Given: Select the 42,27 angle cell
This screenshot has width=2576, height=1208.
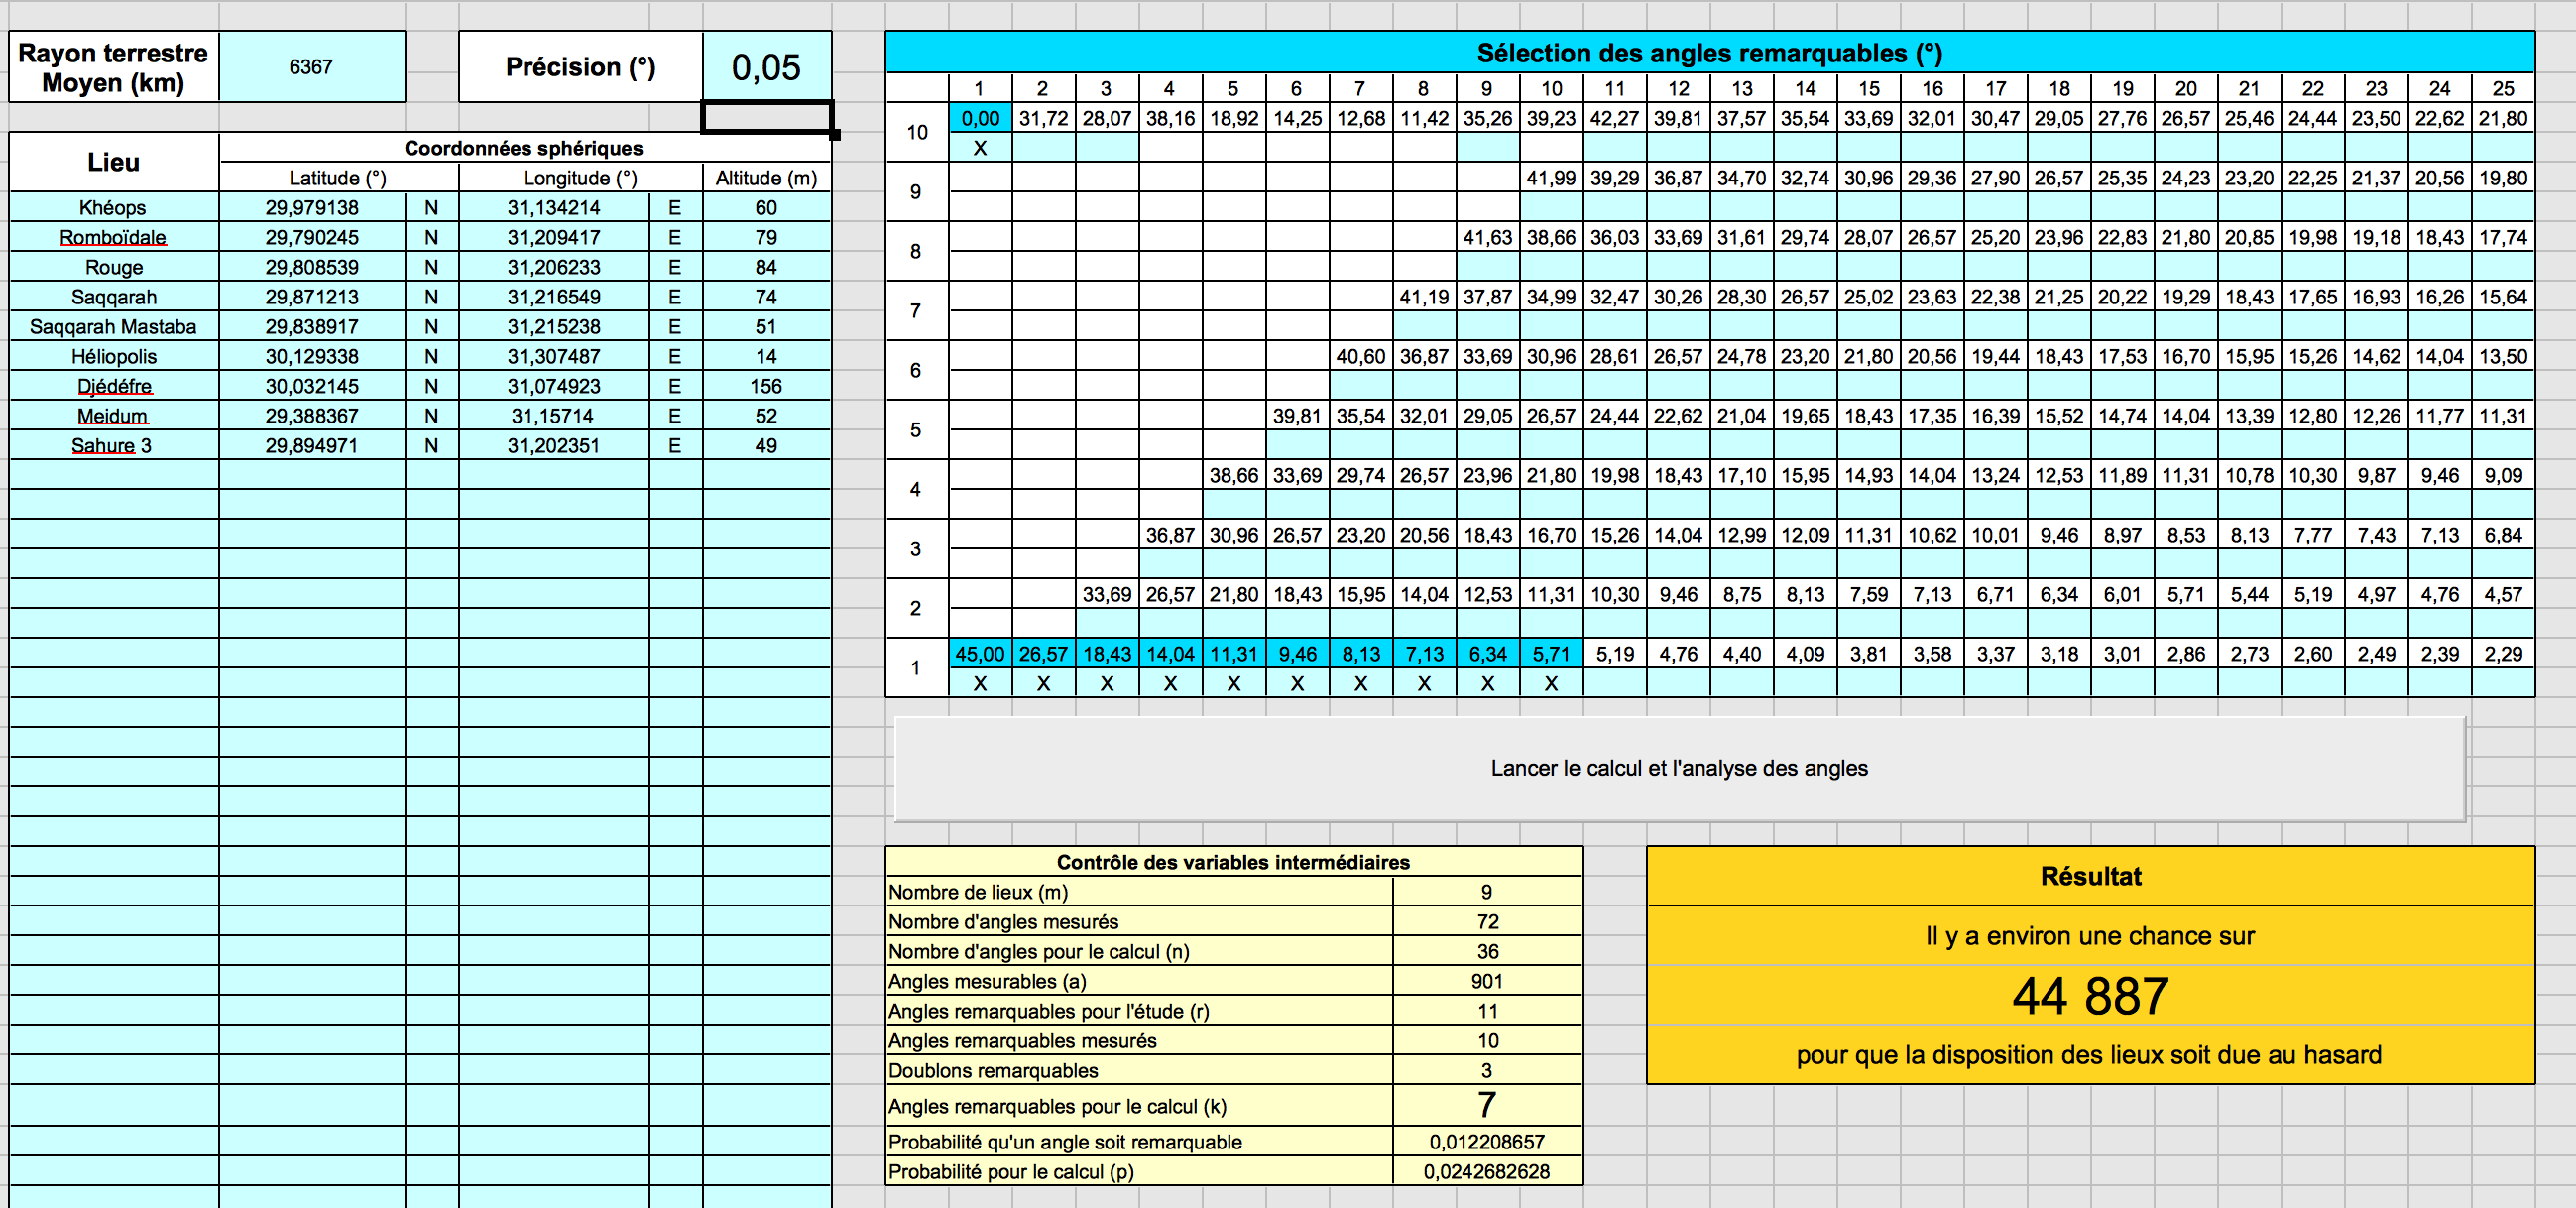Looking at the screenshot, I should pyautogui.click(x=1614, y=118).
